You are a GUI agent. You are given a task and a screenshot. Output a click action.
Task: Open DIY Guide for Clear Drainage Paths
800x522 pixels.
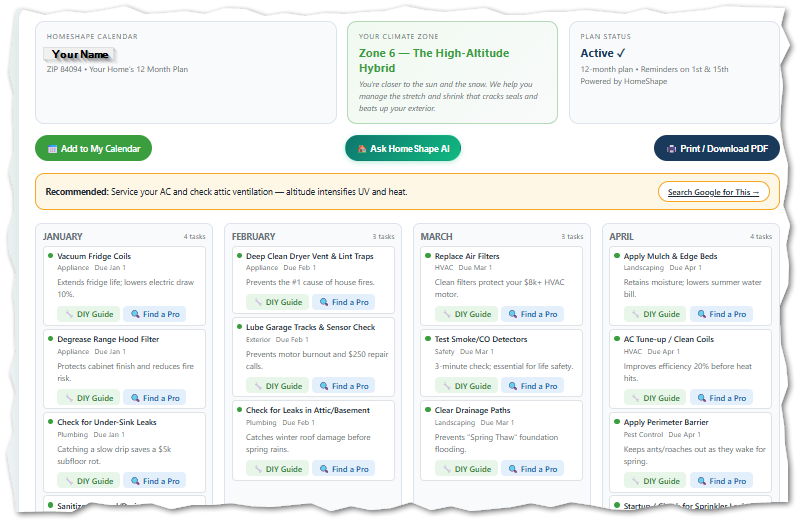pyautogui.click(x=466, y=469)
